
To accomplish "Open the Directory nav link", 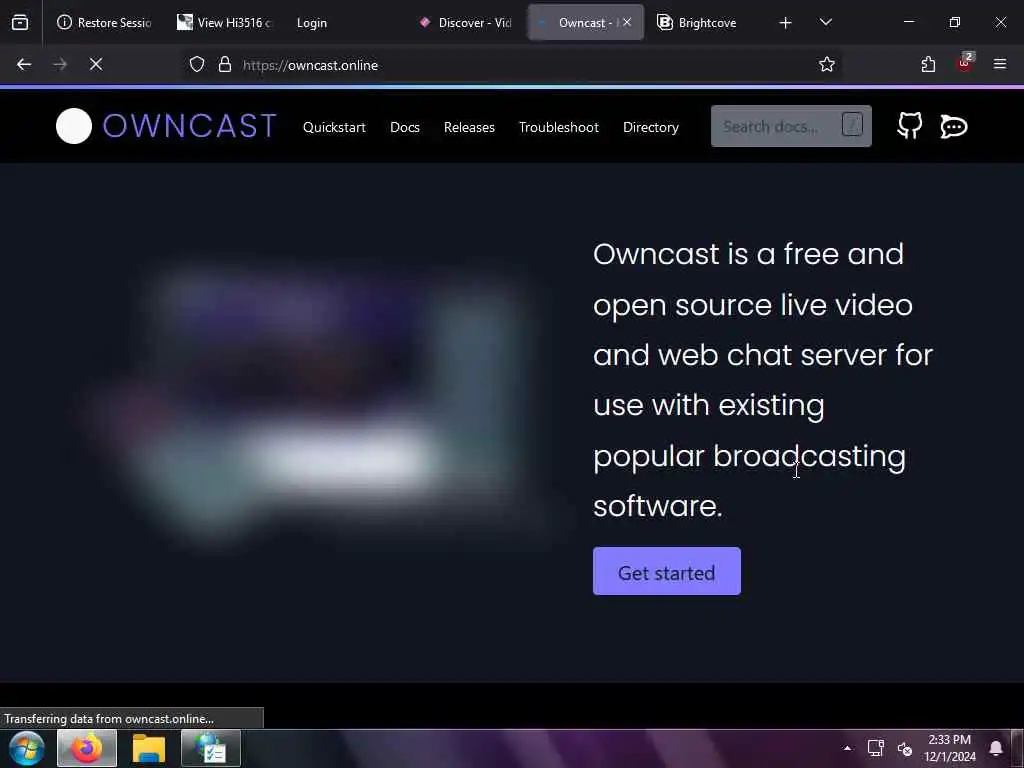I will pyautogui.click(x=650, y=127).
